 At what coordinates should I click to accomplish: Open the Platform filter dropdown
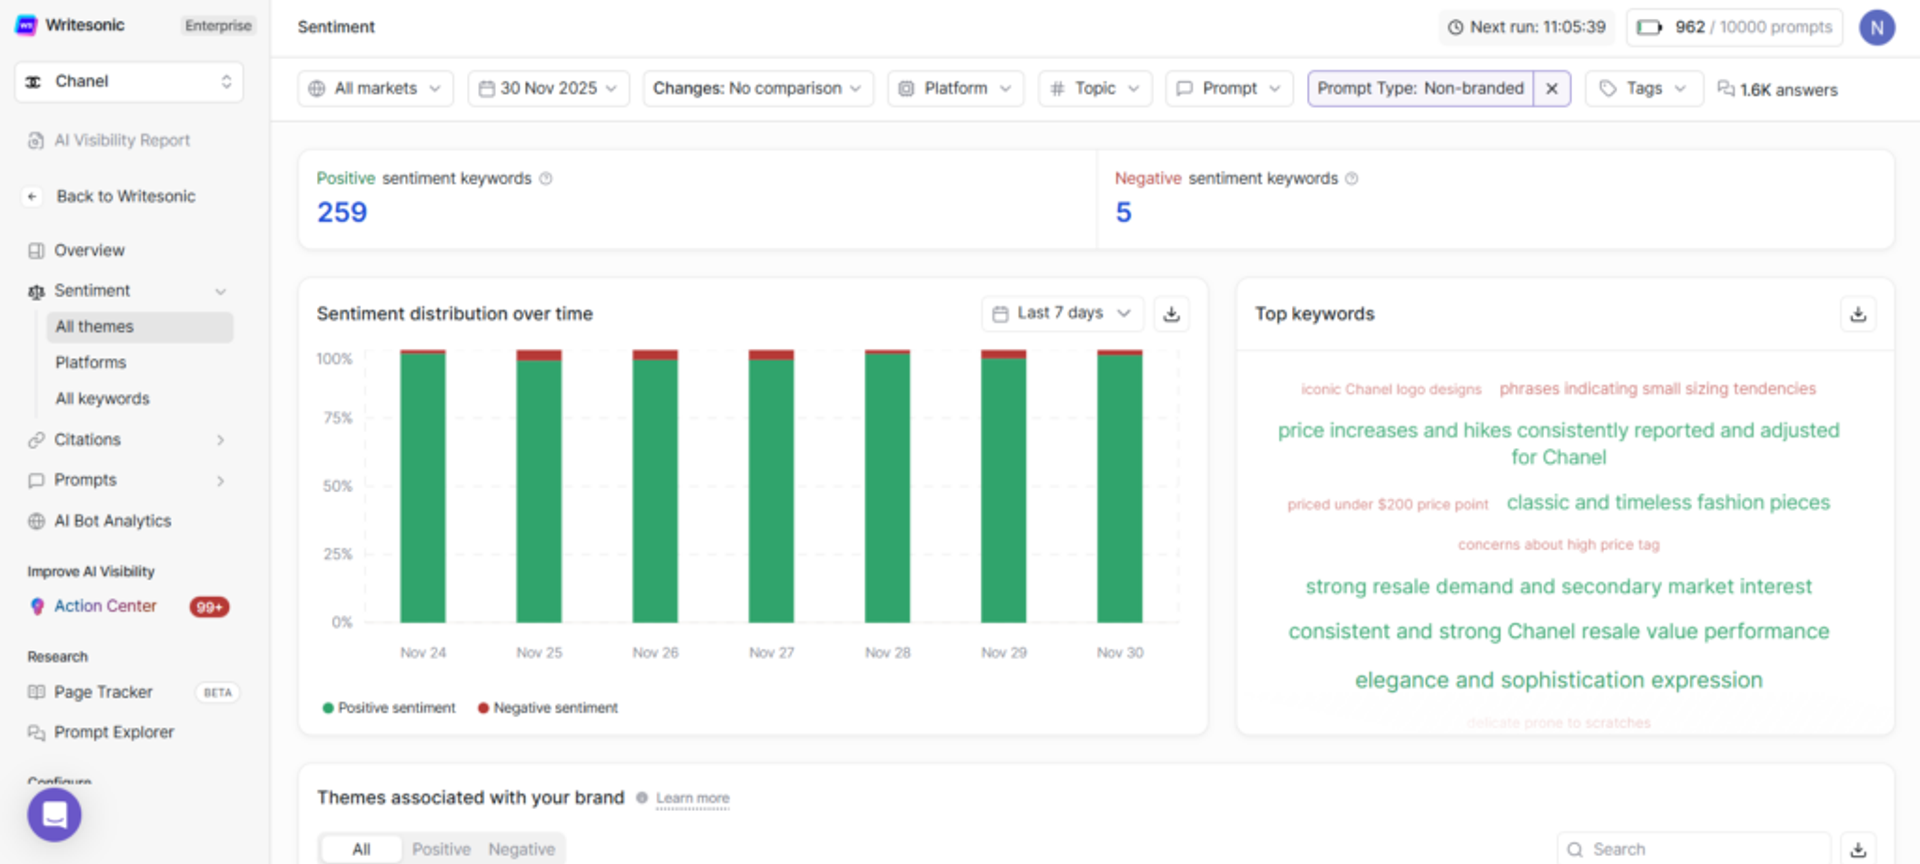(955, 89)
